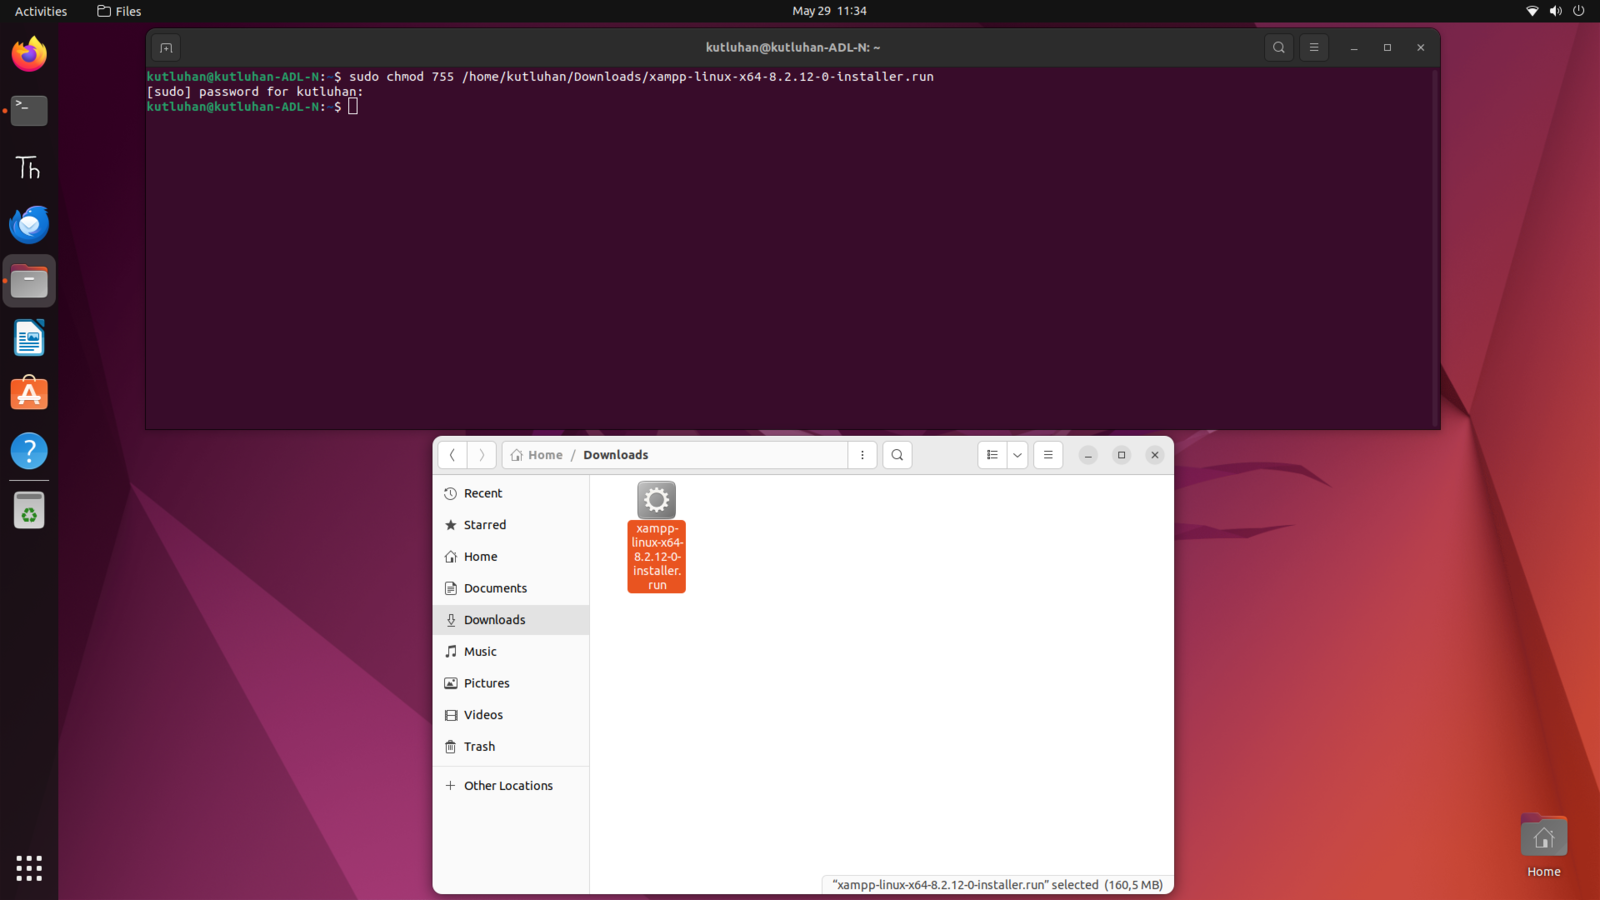Open new tab in terminal window
1600x900 pixels.
pyautogui.click(x=166, y=47)
